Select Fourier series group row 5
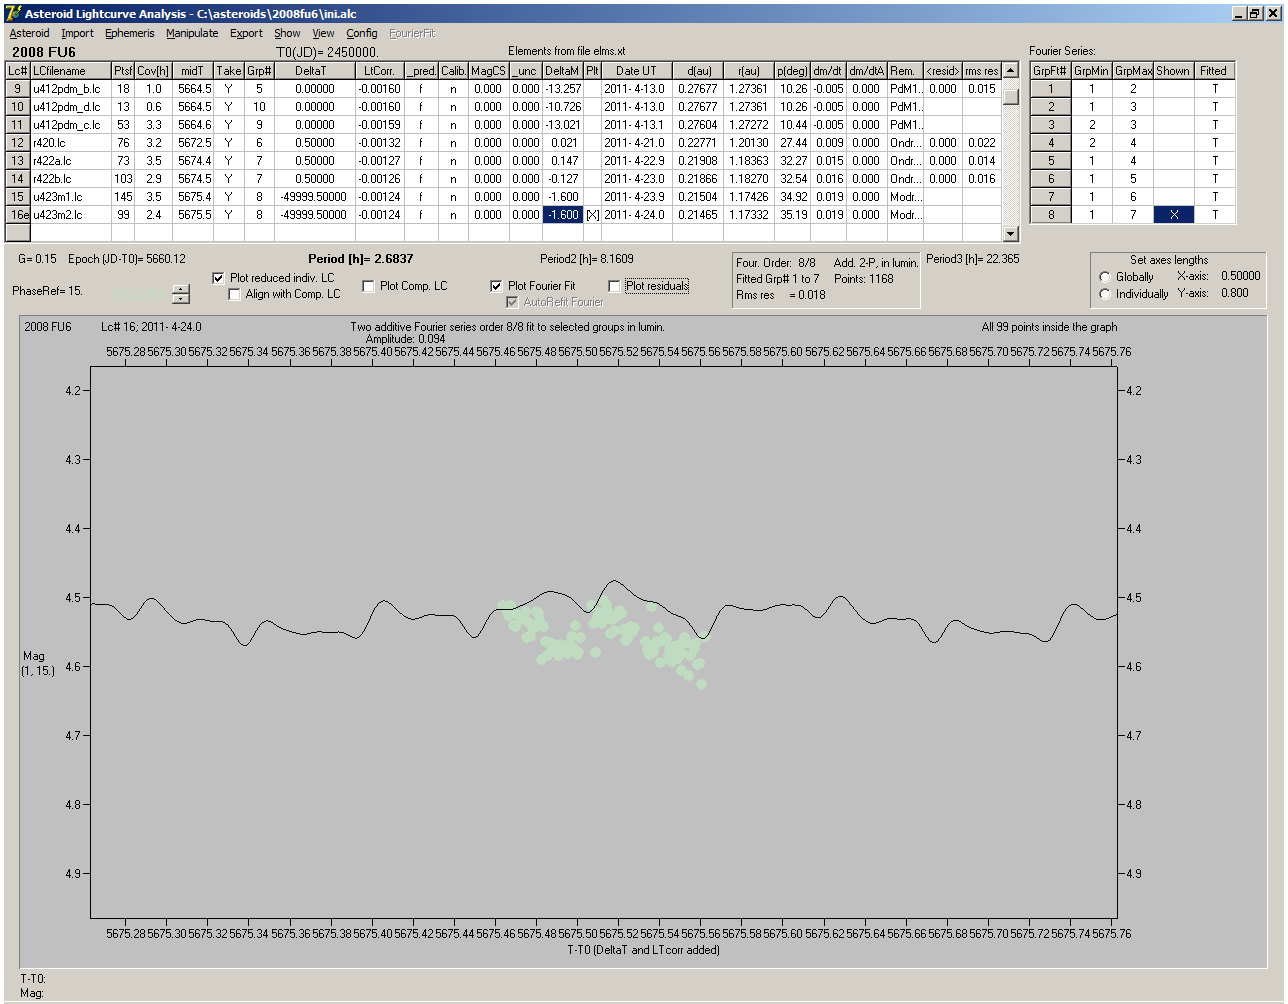The image size is (1288, 1004). pyautogui.click(x=1051, y=161)
